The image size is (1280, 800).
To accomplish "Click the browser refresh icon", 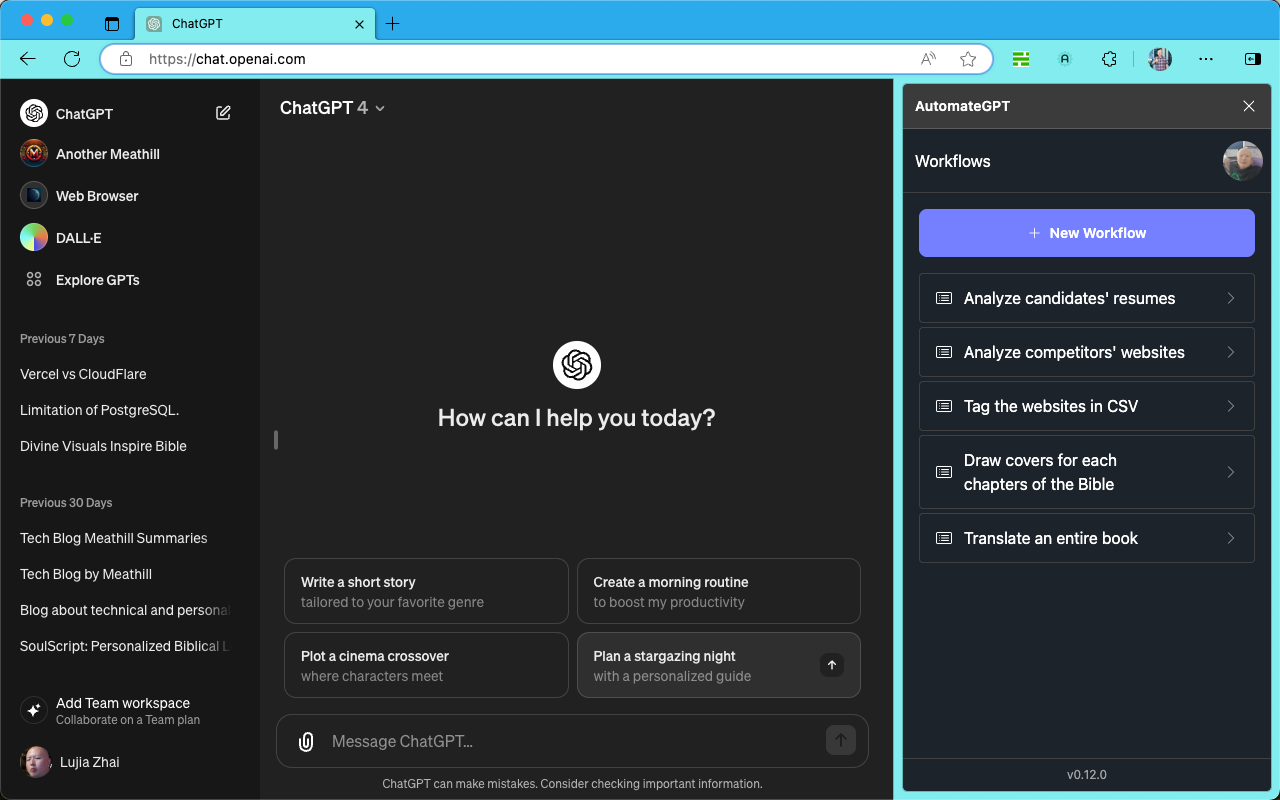I will pos(72,59).
